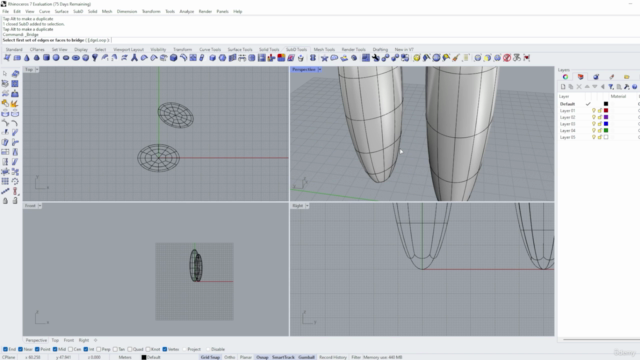Select the SubD cylinder tool icon
The image size is (640, 360).
(46, 58)
